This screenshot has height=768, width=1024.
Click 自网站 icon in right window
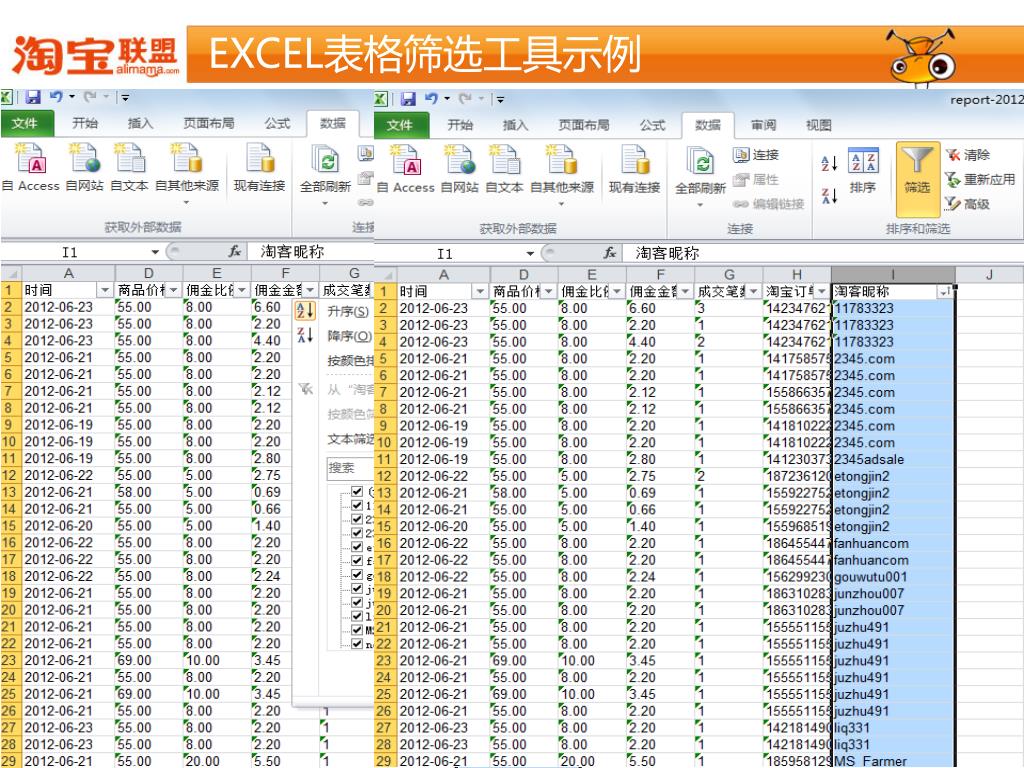[459, 168]
